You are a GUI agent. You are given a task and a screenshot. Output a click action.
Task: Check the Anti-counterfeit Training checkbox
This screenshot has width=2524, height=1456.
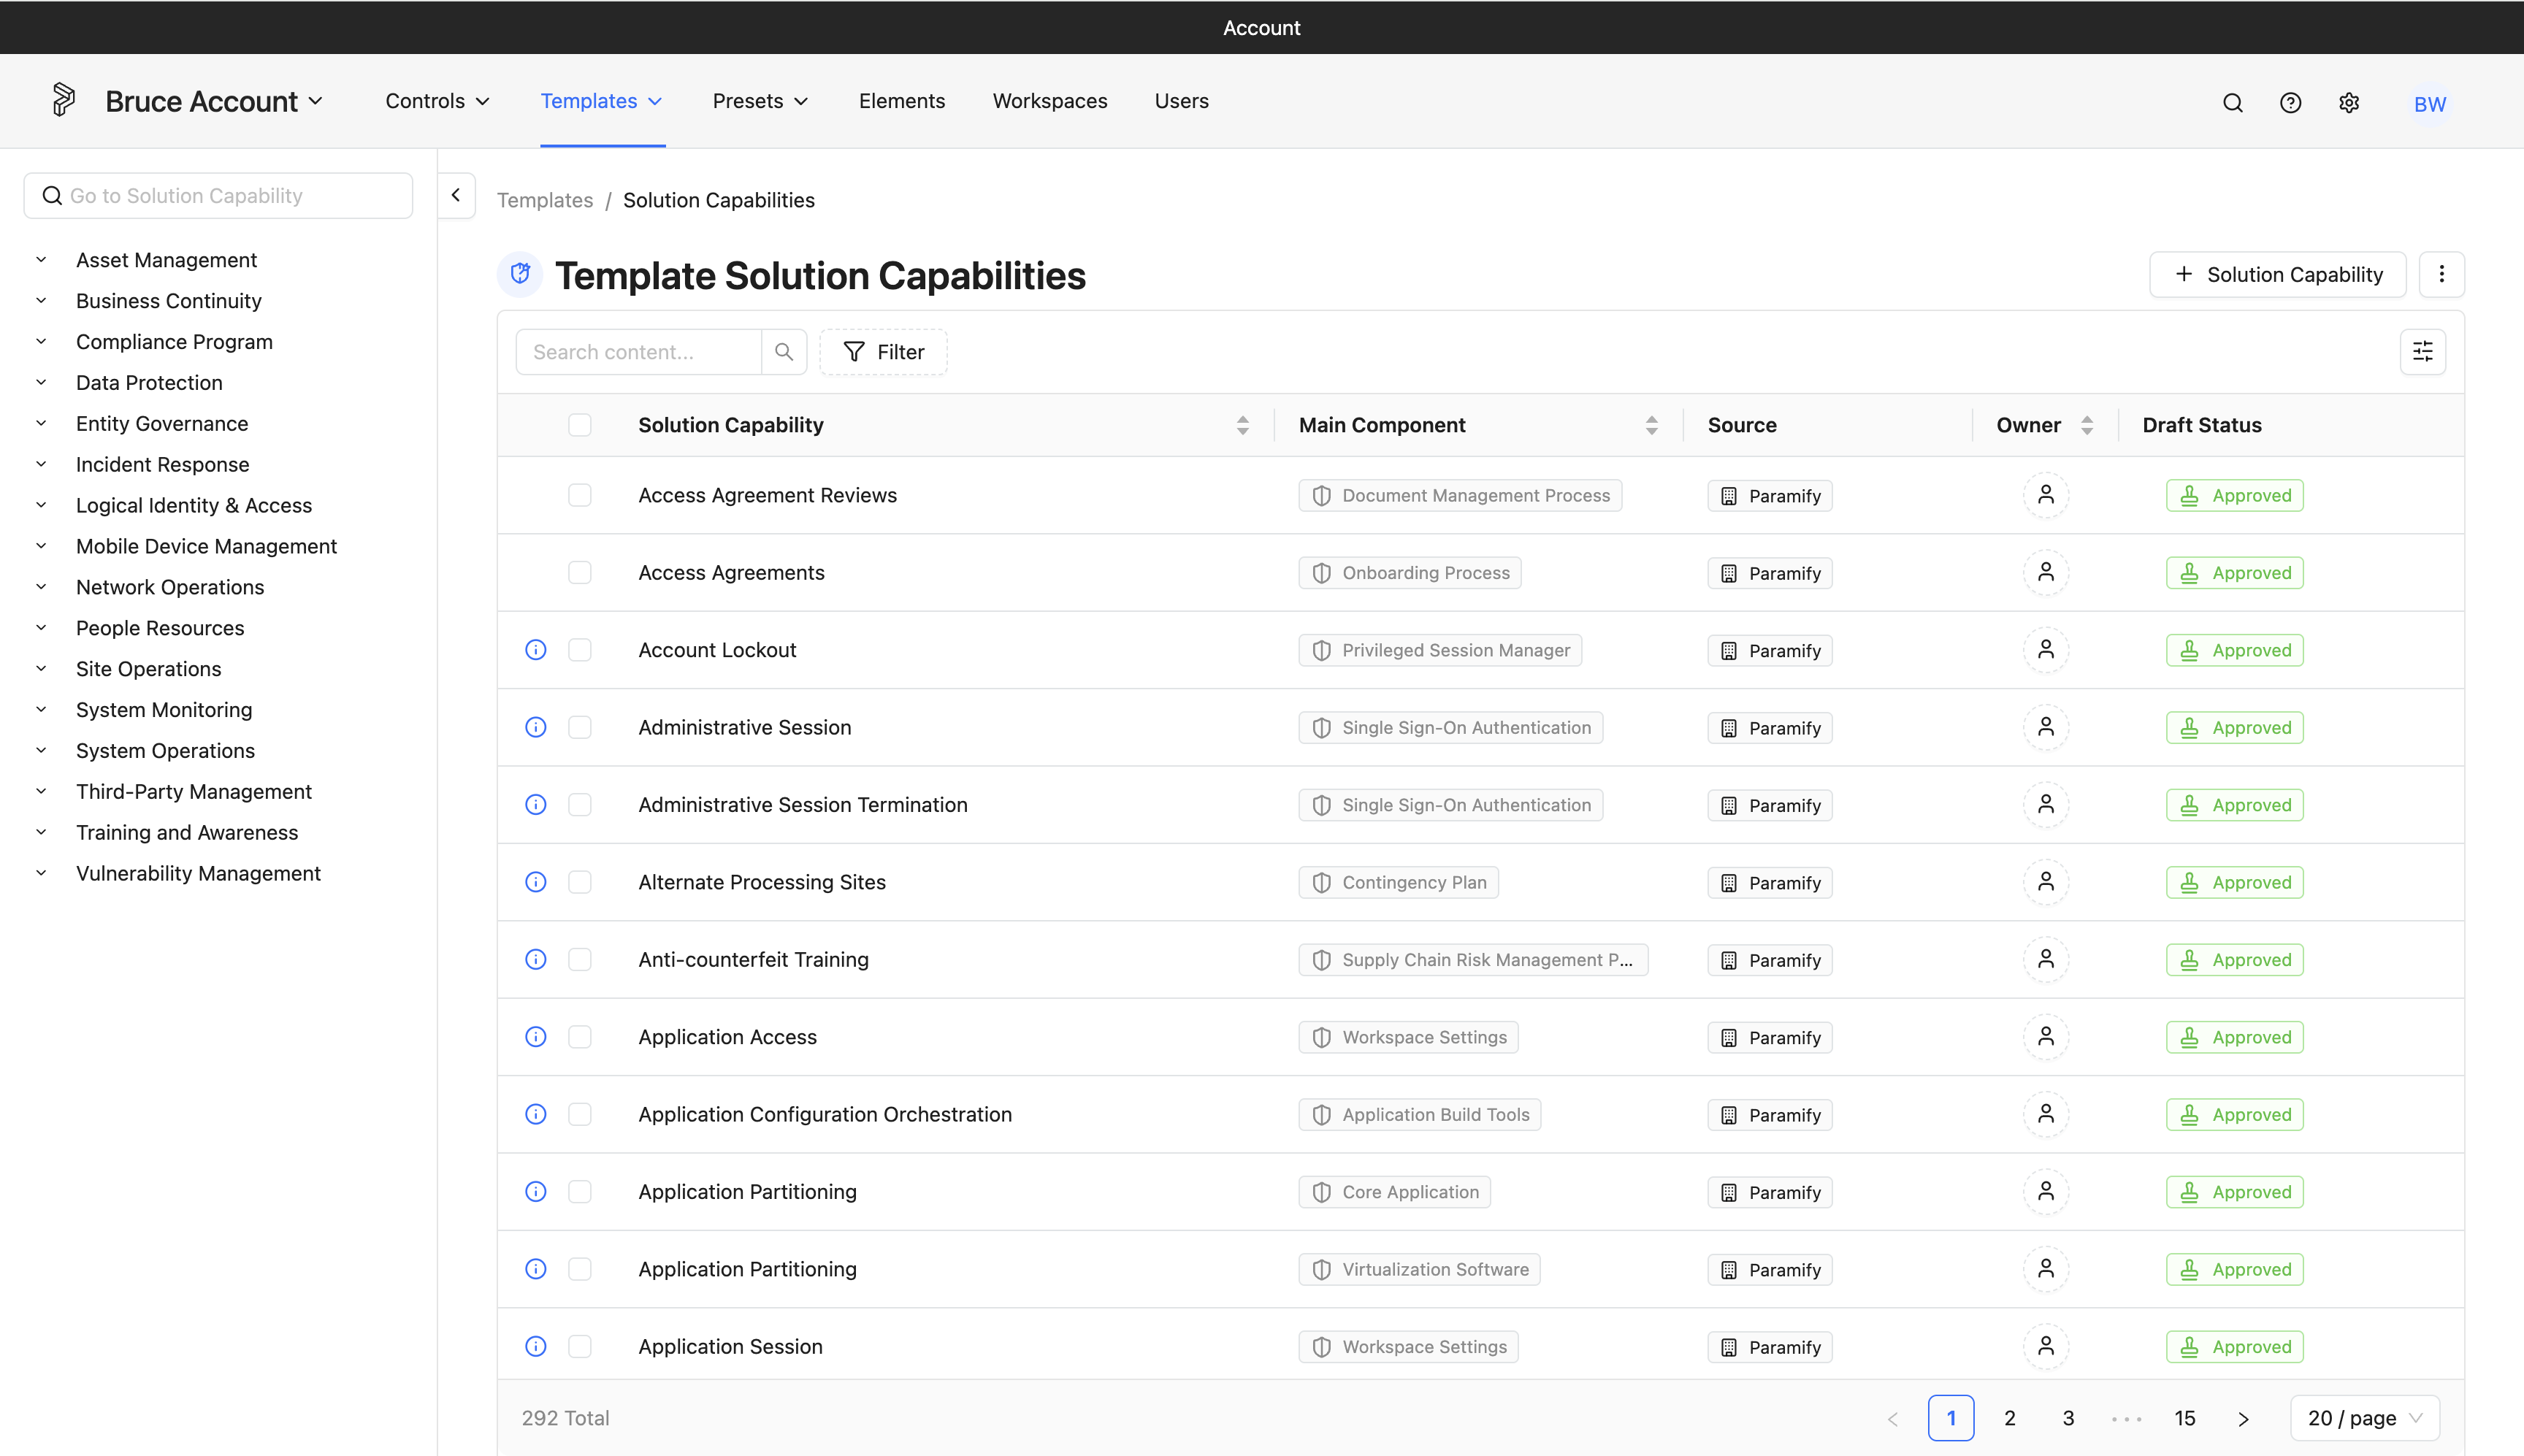click(580, 959)
